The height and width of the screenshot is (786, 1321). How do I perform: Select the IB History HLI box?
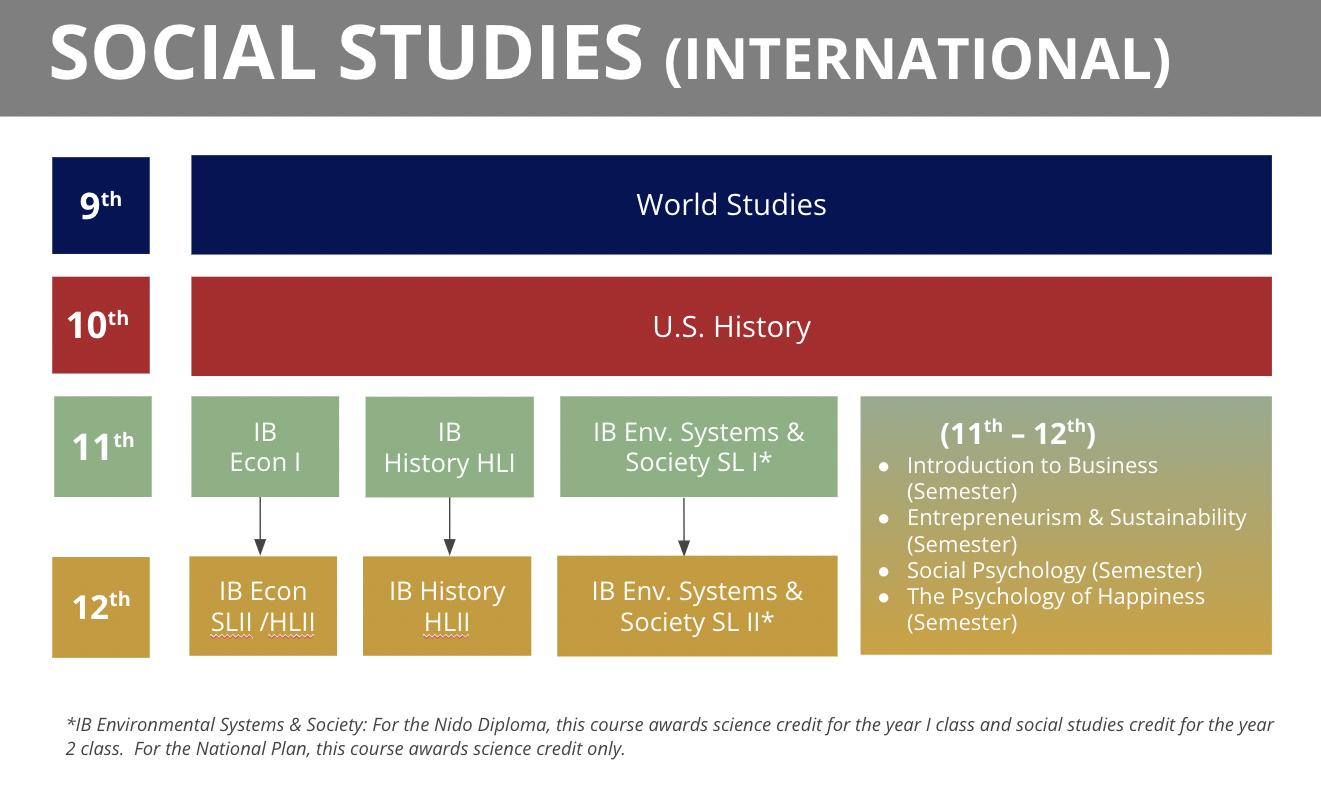point(449,447)
